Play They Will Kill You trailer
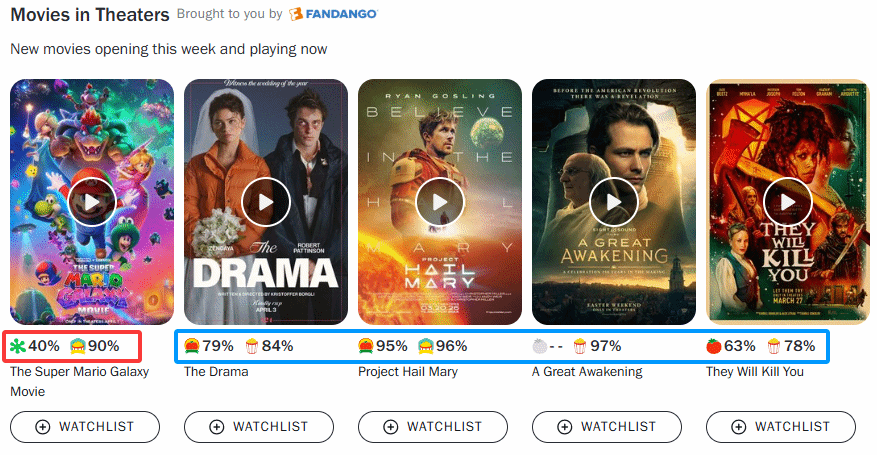This screenshot has height=455, width=877. click(x=788, y=203)
